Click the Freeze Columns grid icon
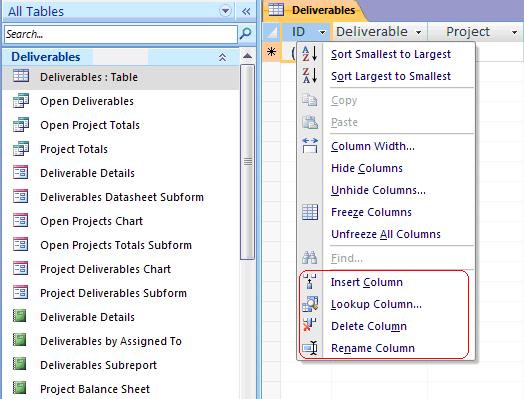The height and width of the screenshot is (399, 524). click(x=310, y=212)
